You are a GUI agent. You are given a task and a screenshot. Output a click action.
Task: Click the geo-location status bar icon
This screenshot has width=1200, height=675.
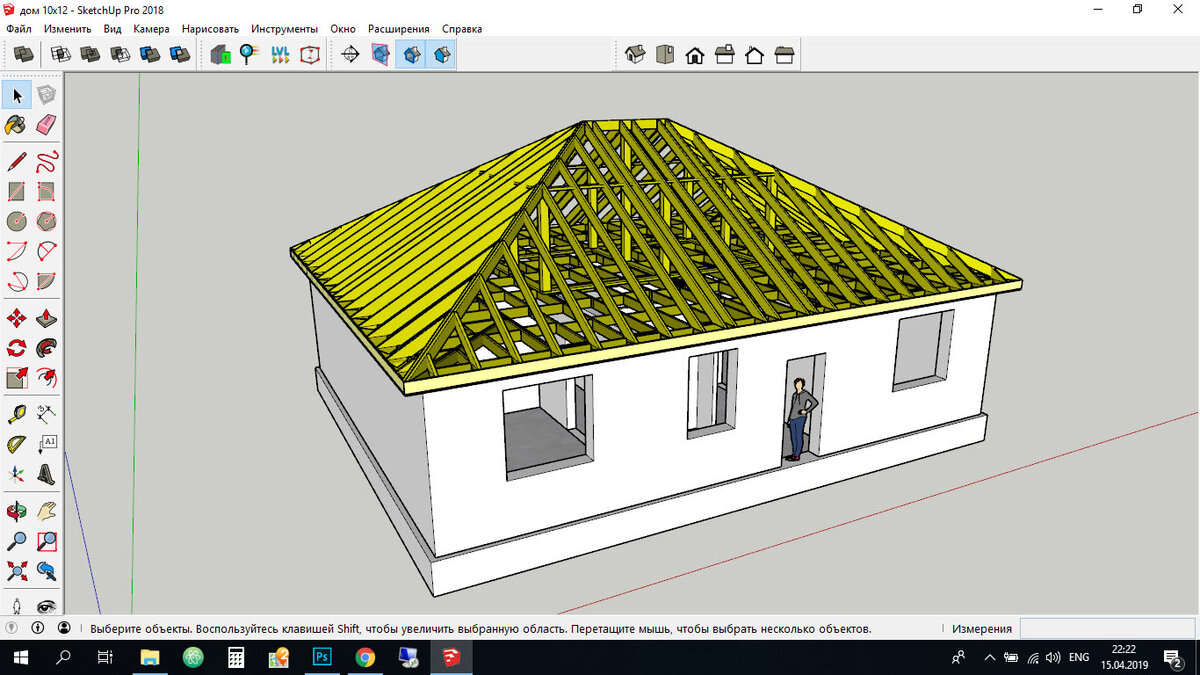(x=12, y=629)
